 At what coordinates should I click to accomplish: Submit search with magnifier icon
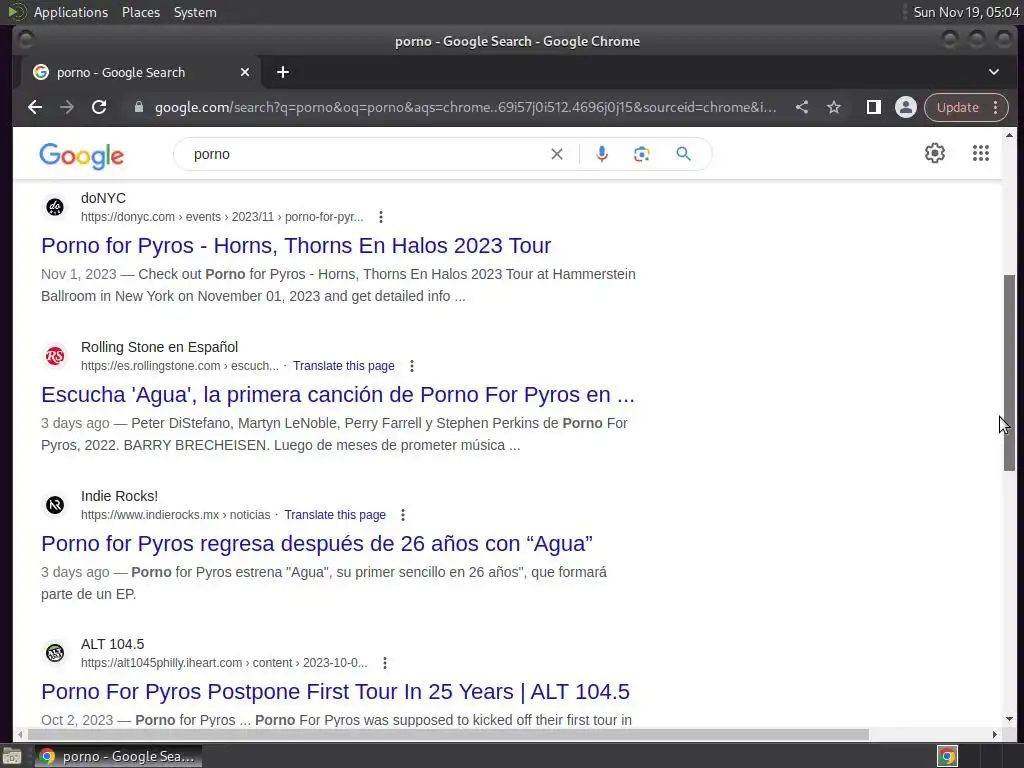(683, 154)
